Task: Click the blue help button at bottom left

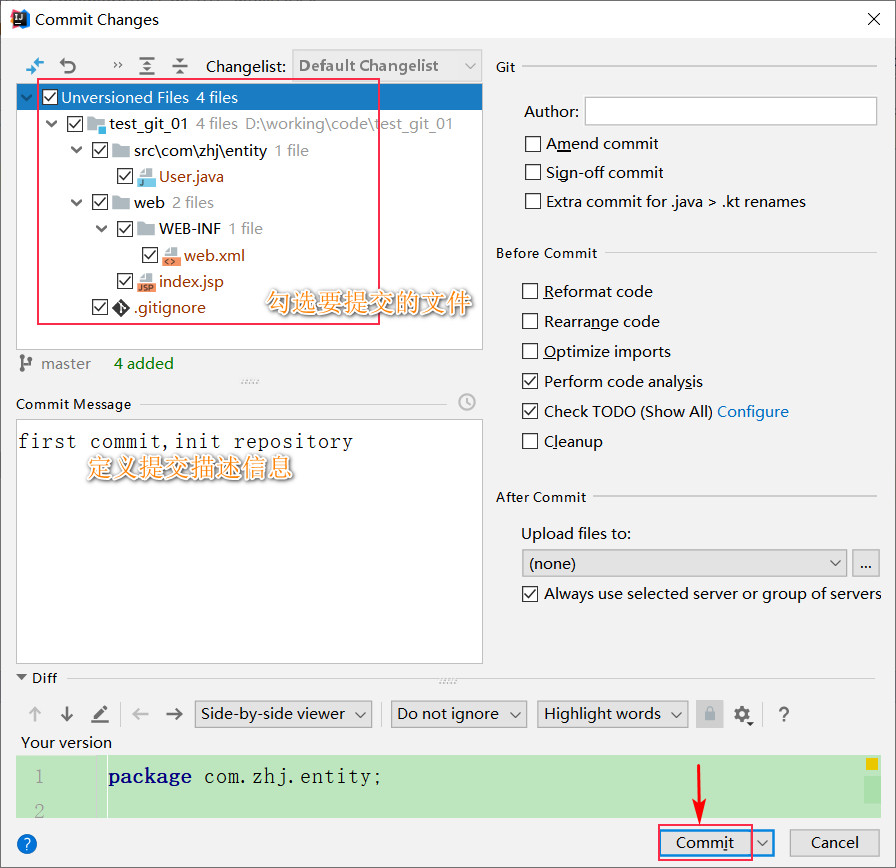Action: click(x=27, y=843)
